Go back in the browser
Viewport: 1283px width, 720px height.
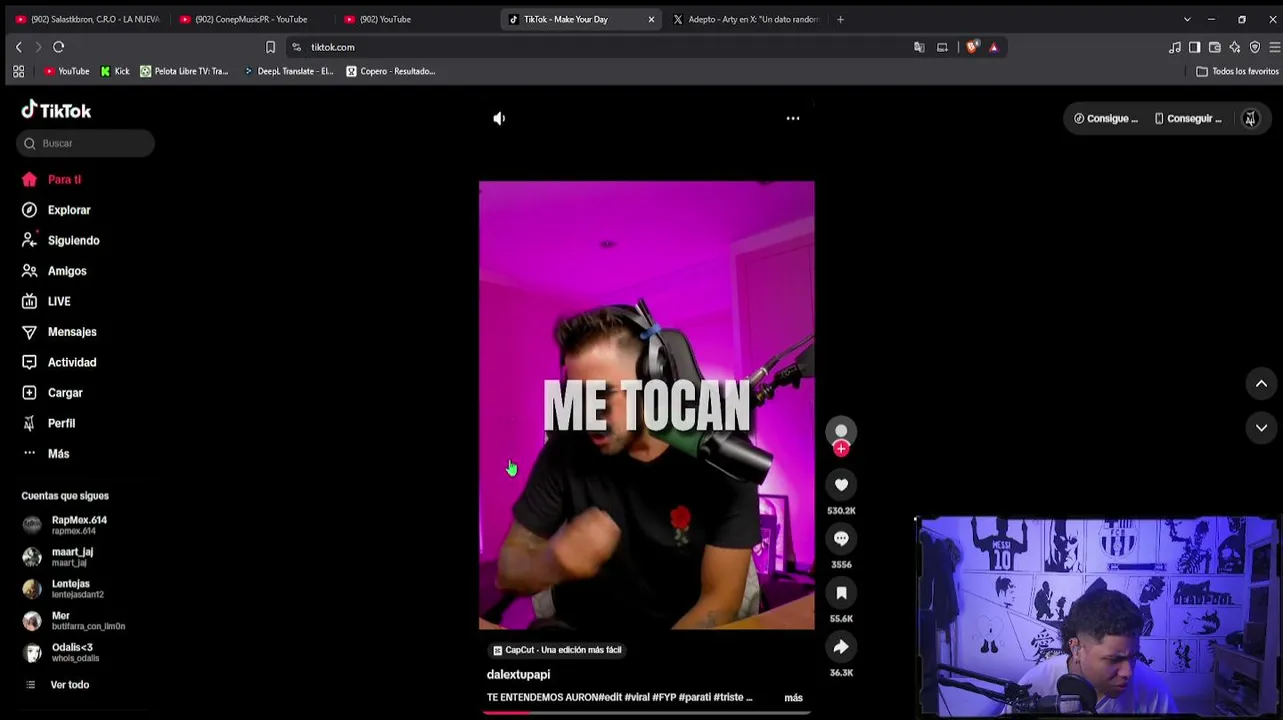(18, 47)
